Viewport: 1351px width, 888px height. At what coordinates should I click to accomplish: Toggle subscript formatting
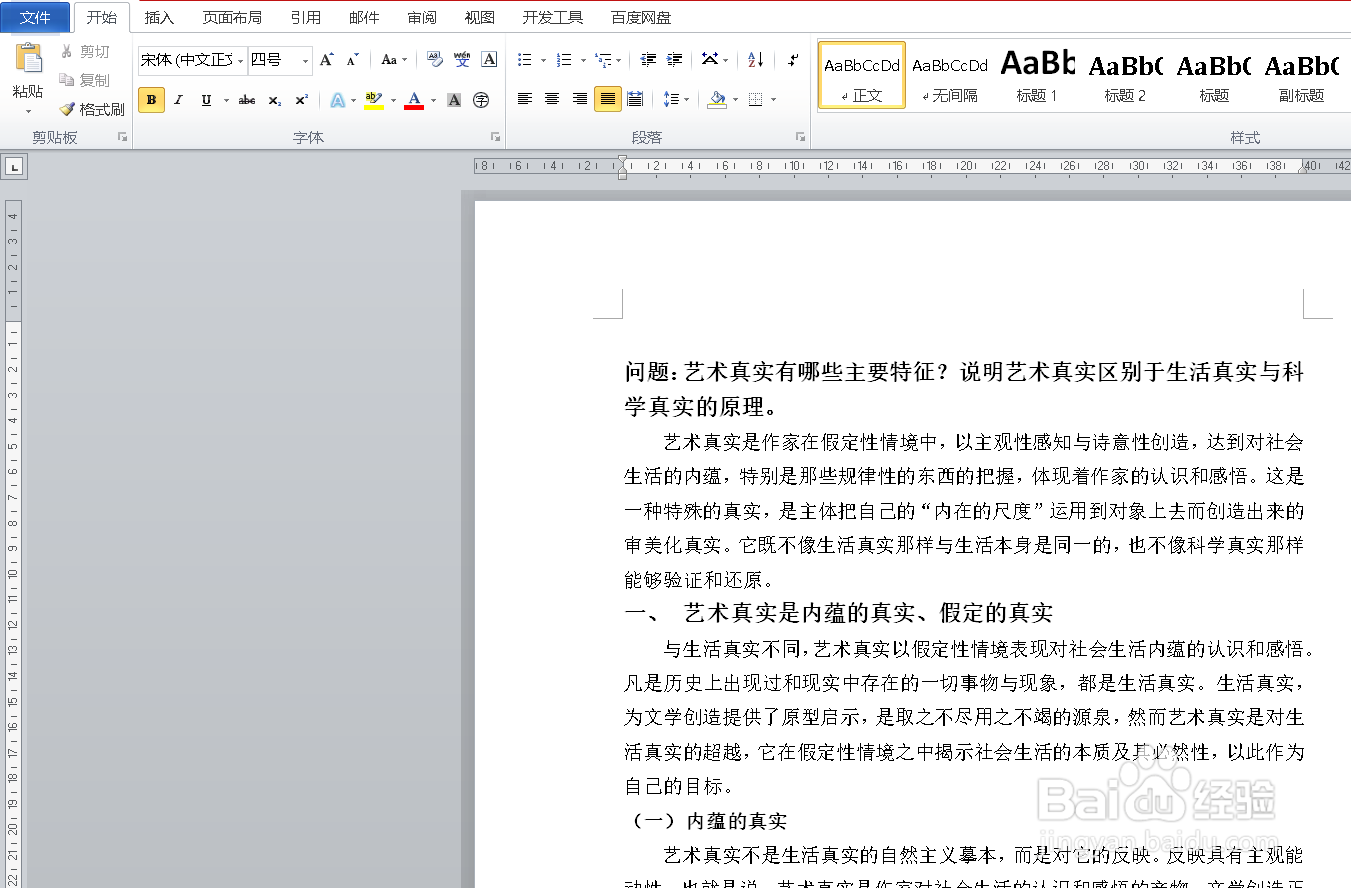pos(276,100)
